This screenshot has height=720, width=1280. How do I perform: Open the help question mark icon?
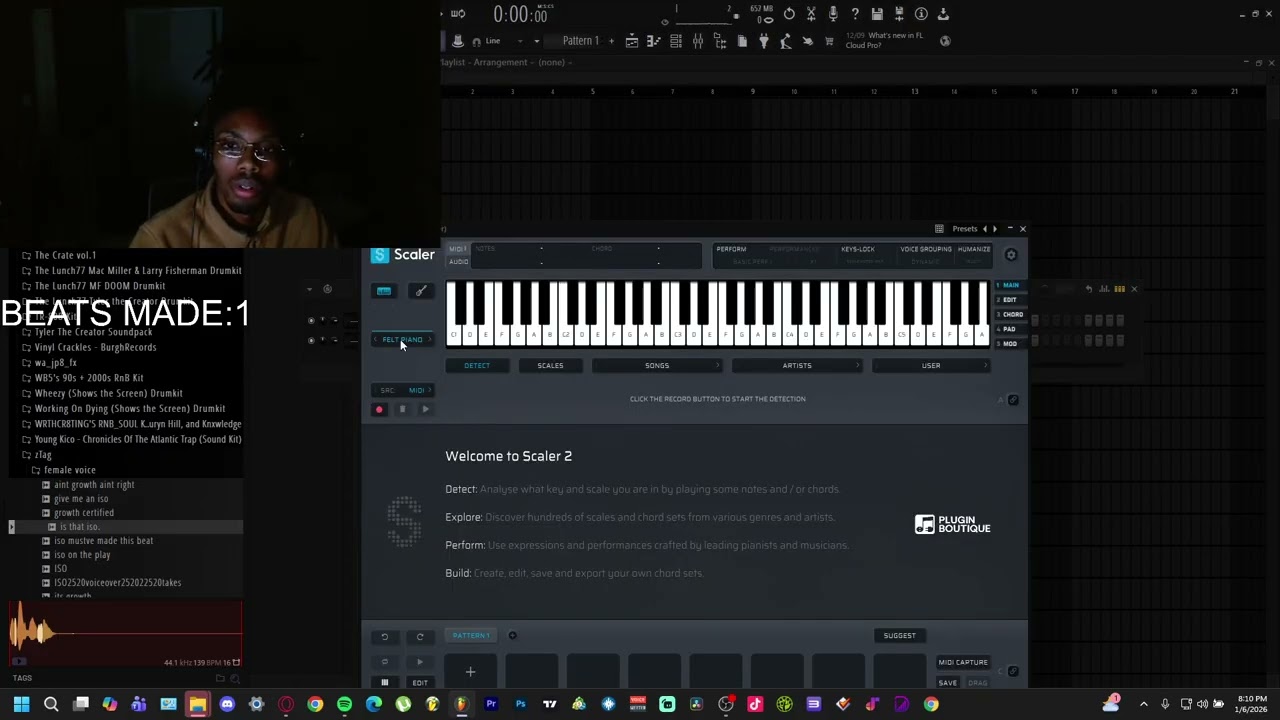[x=855, y=14]
